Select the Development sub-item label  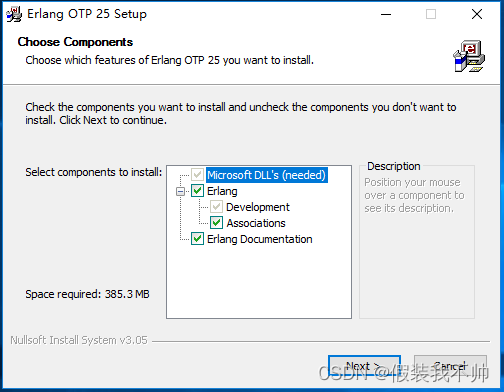coord(258,207)
